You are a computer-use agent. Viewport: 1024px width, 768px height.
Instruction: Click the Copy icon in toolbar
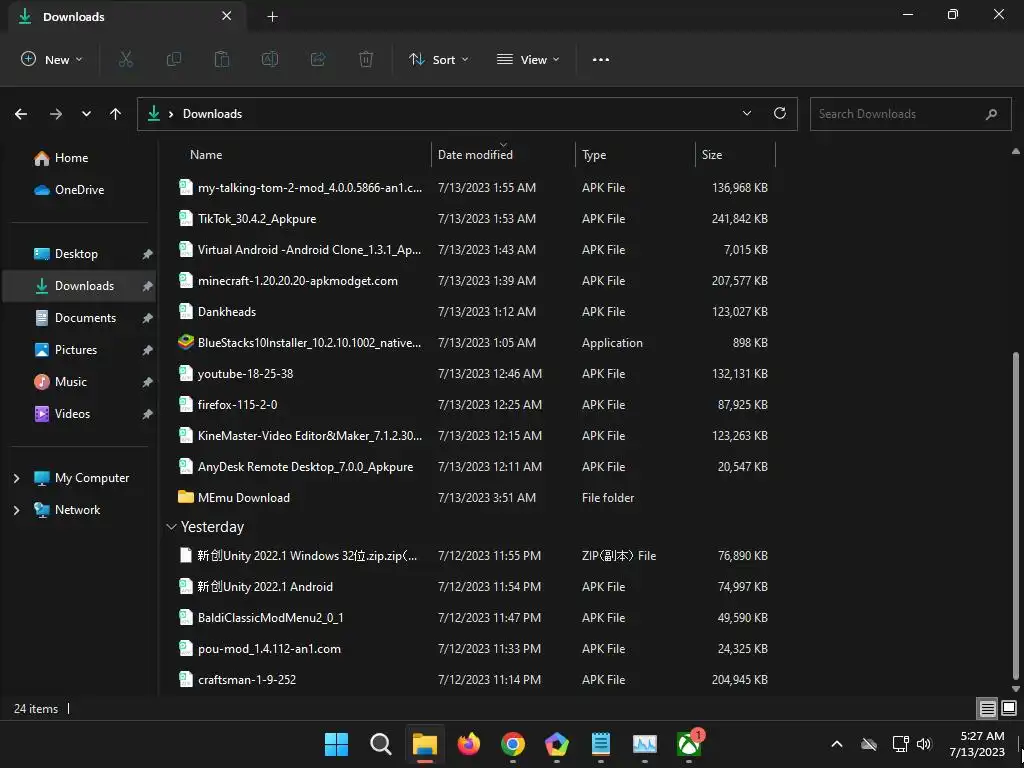[x=174, y=59]
